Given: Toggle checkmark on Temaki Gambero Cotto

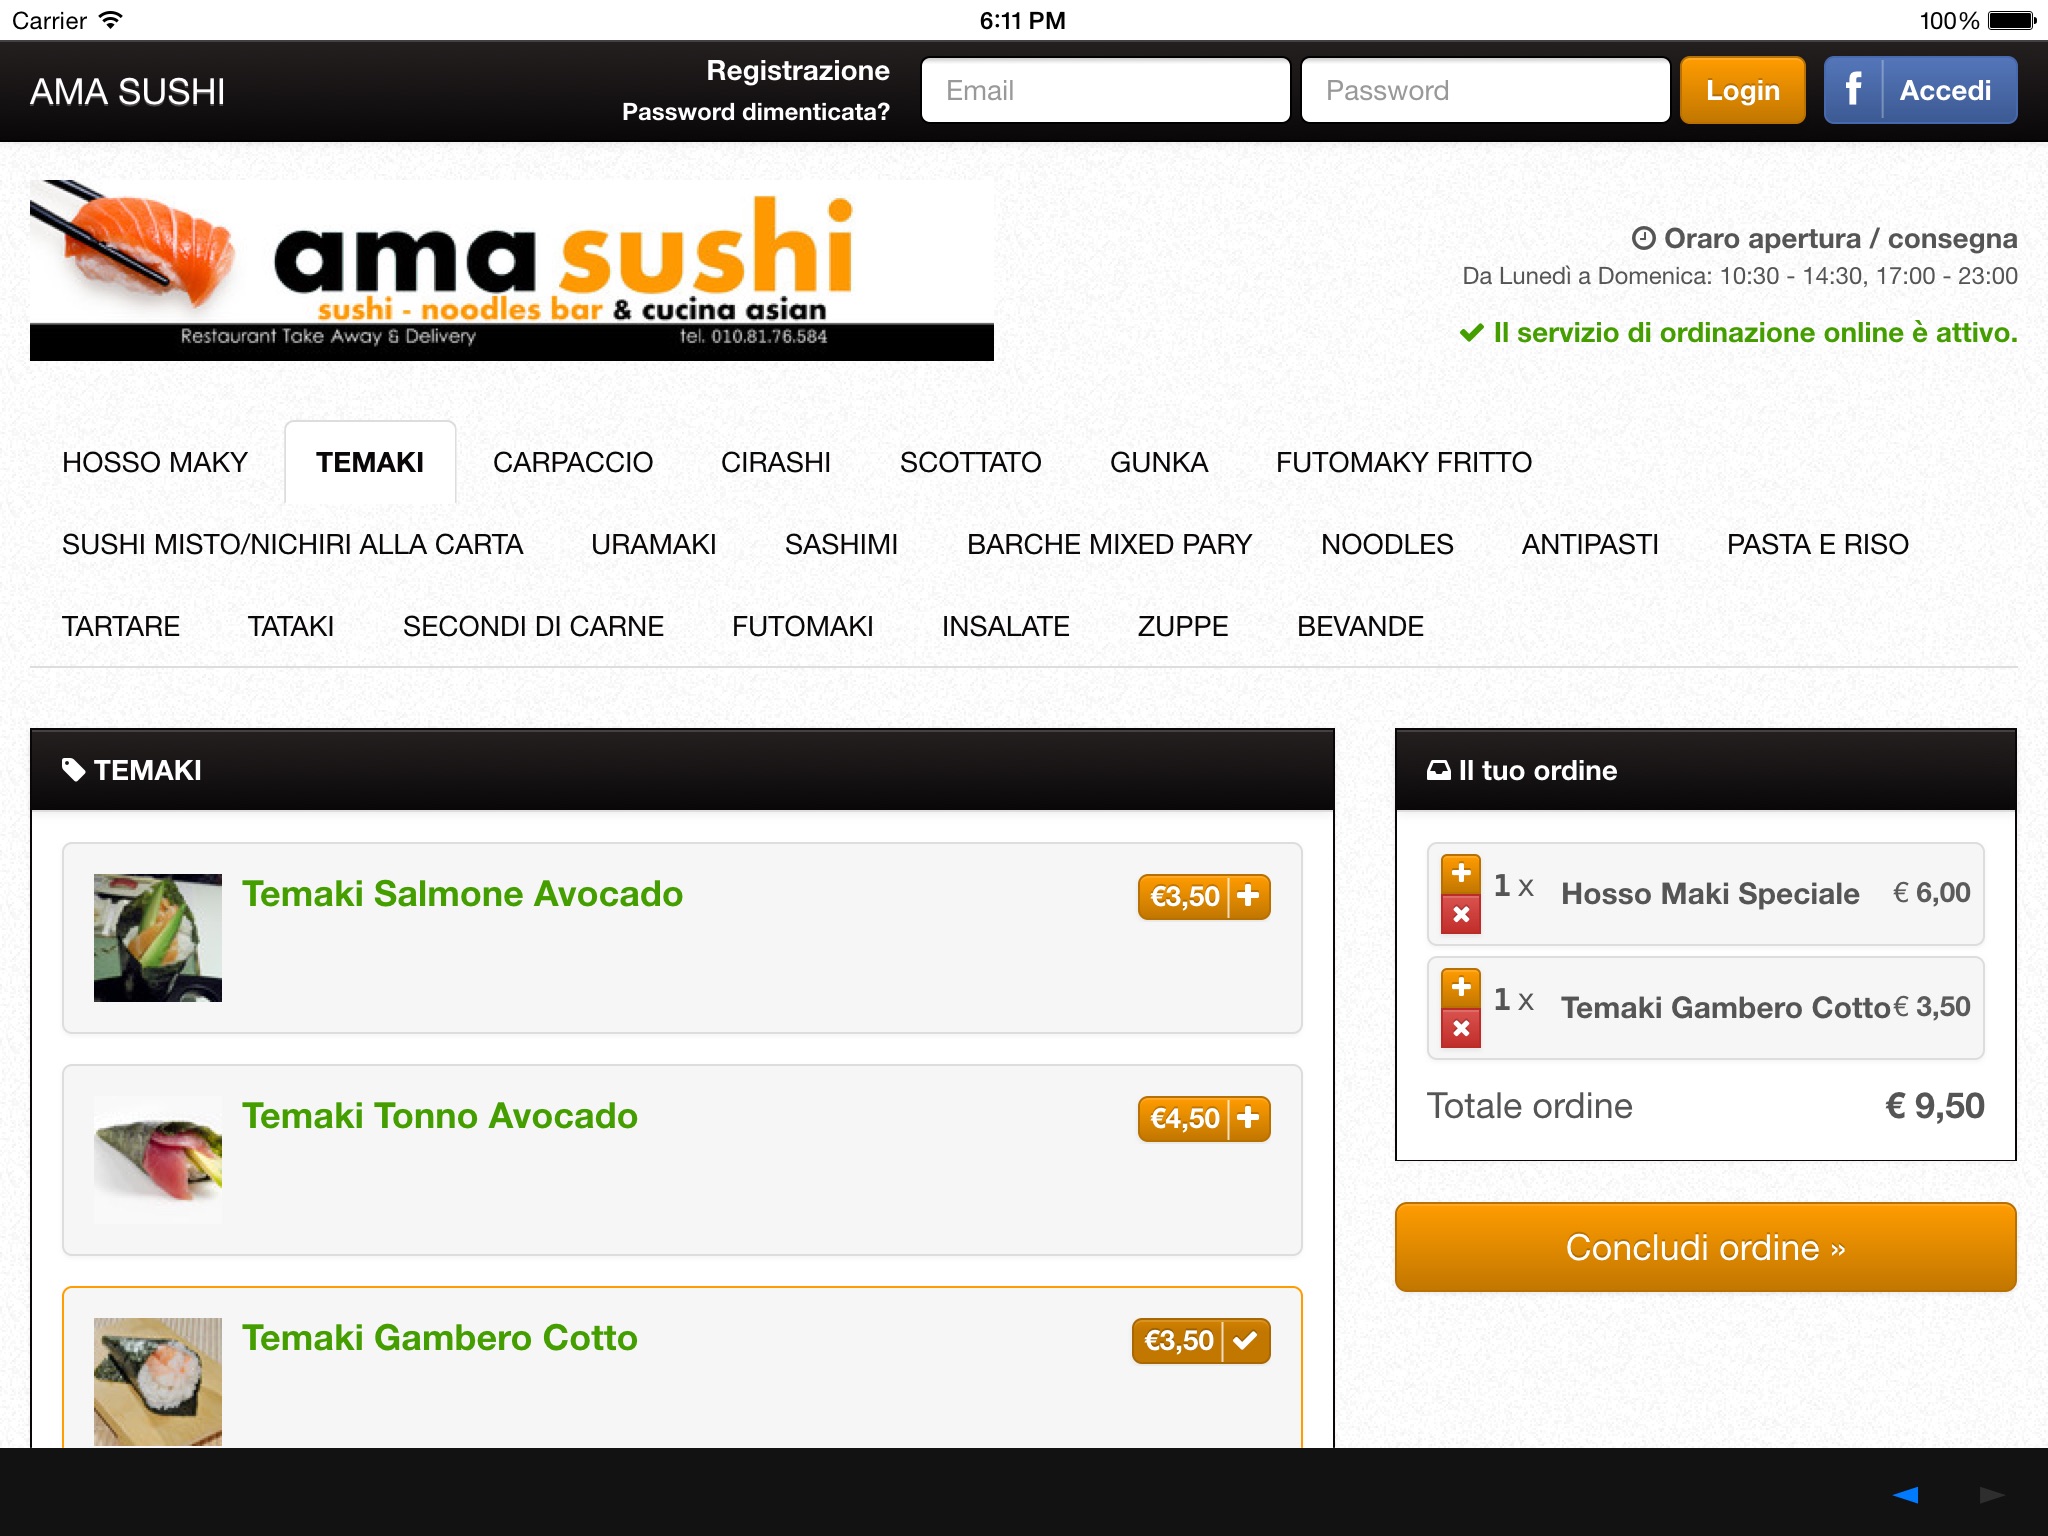Looking at the screenshot, I should (1245, 1341).
